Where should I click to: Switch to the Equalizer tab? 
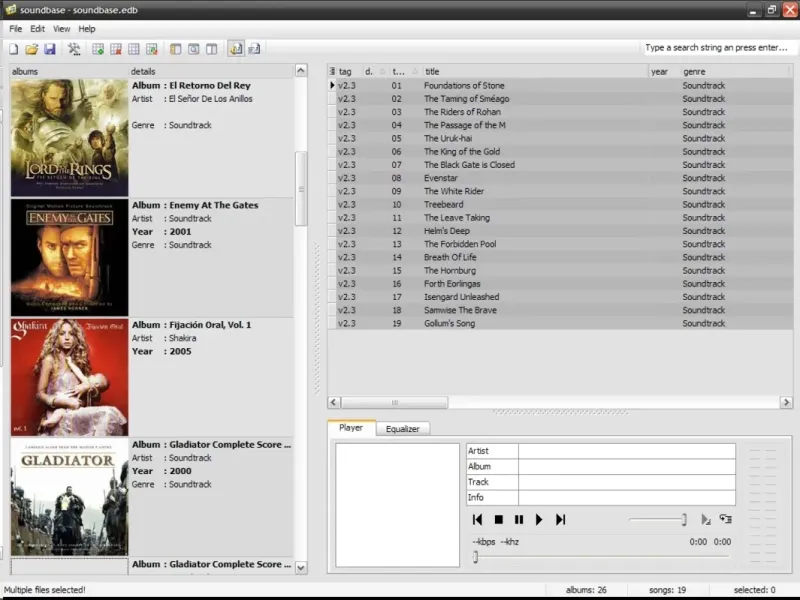point(403,429)
